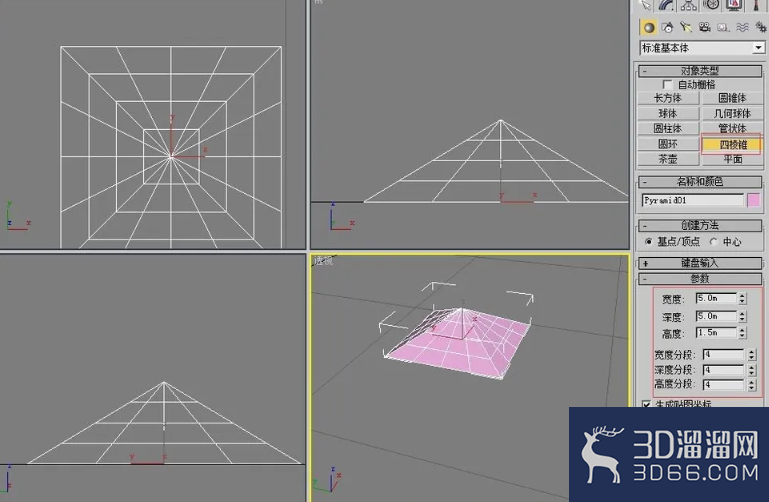Focus the 深度 value field
The image size is (769, 502).
click(x=716, y=316)
